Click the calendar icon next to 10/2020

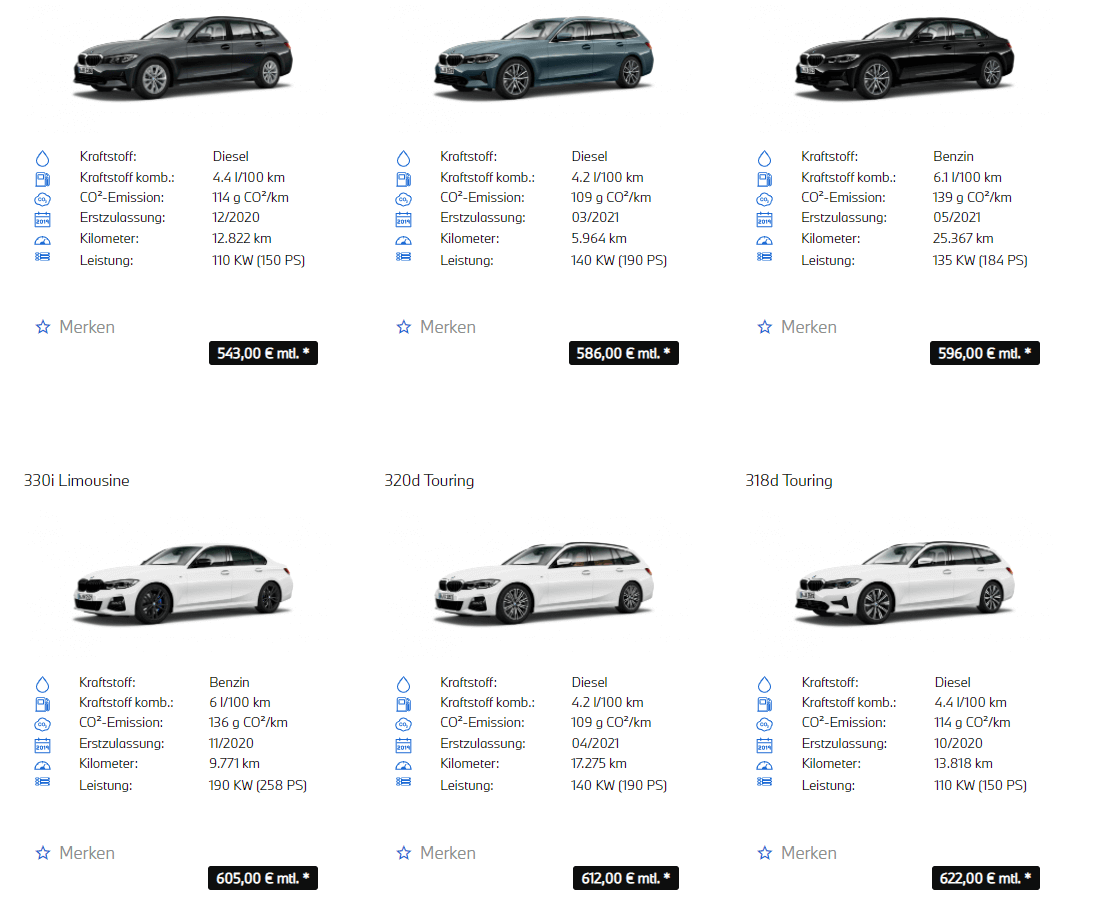point(765,745)
